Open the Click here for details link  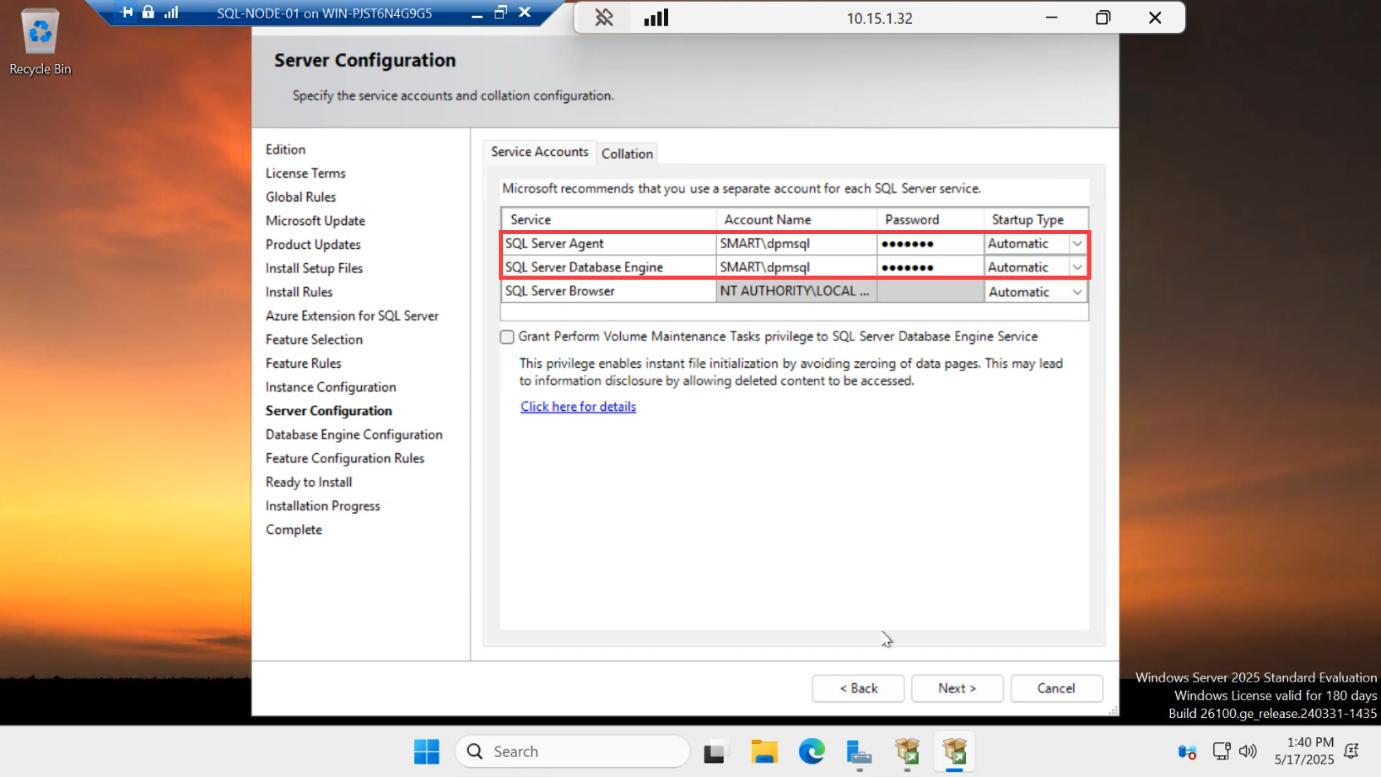(578, 407)
